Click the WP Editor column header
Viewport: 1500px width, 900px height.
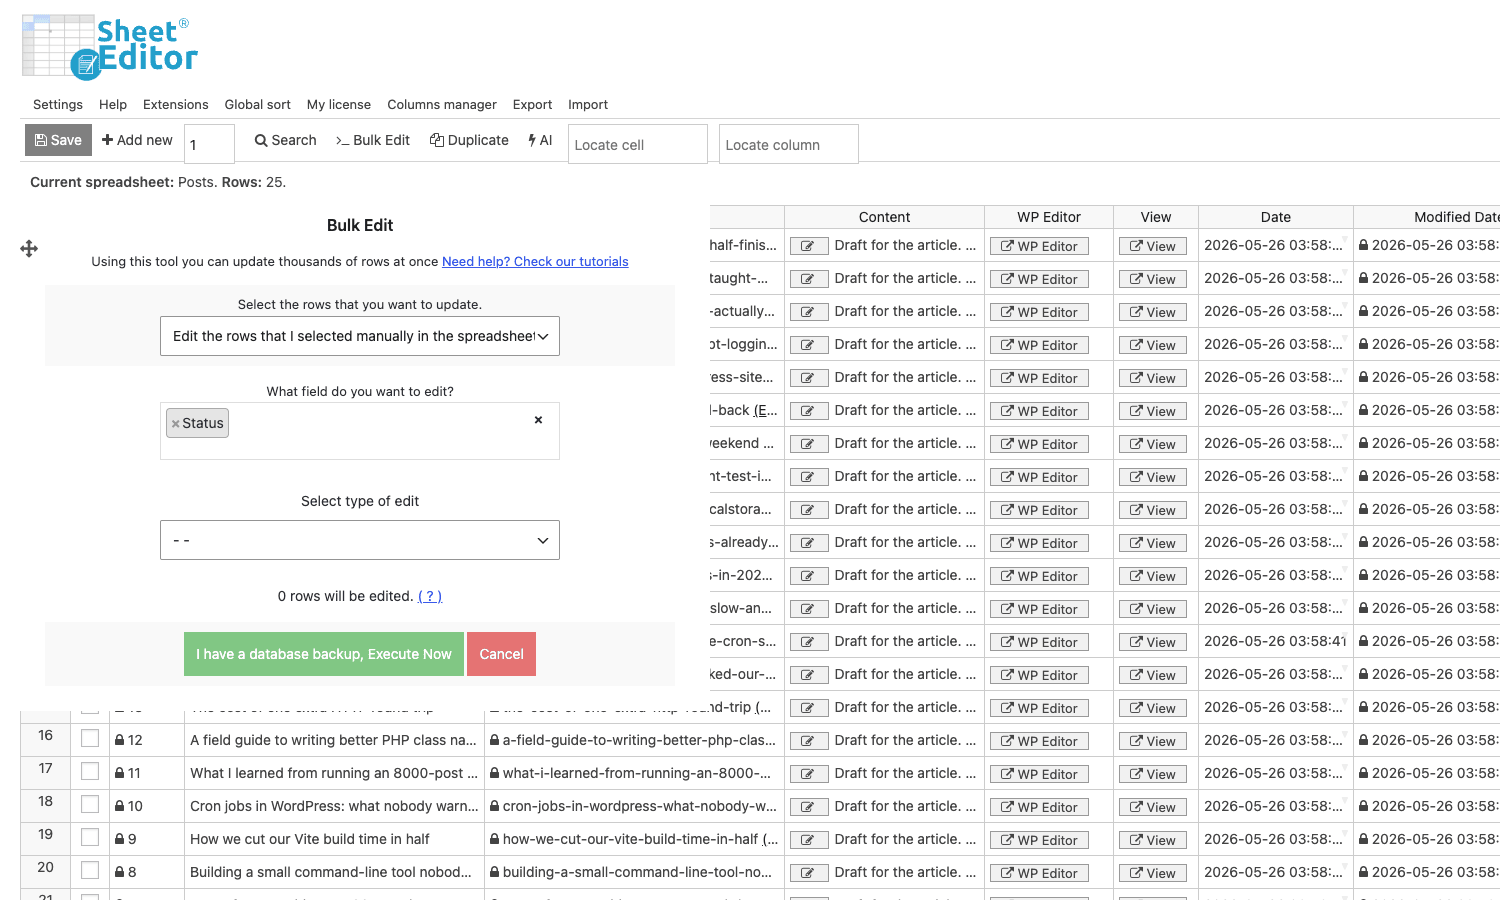[1049, 217]
